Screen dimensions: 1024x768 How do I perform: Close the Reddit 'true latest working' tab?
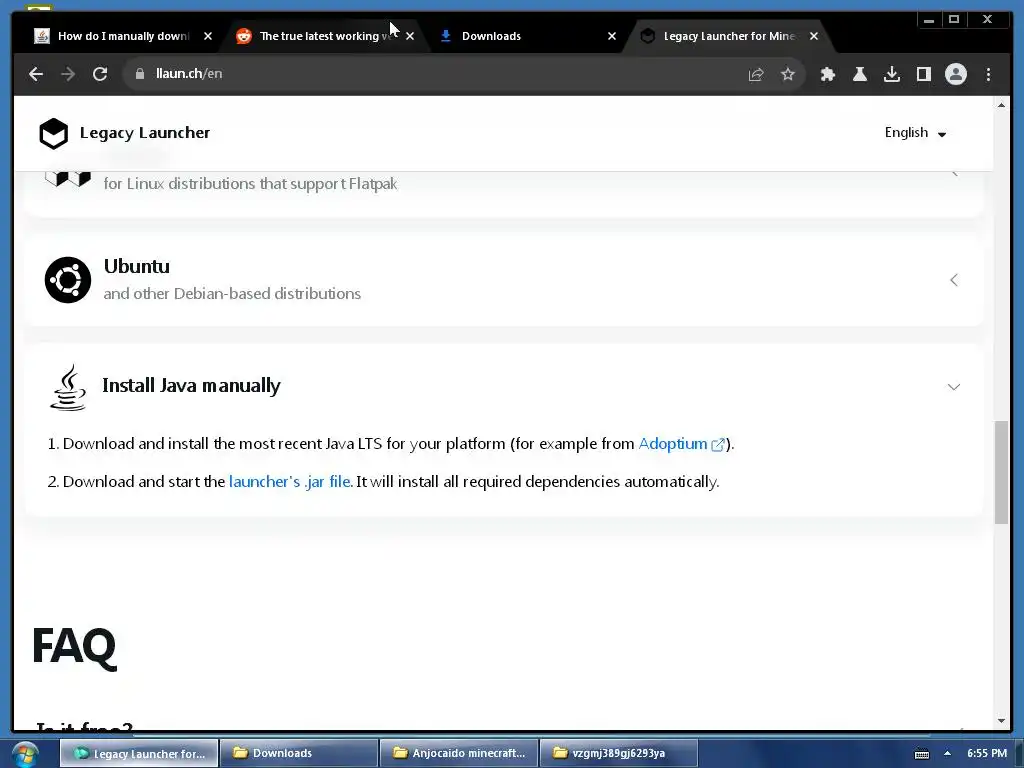pos(409,36)
